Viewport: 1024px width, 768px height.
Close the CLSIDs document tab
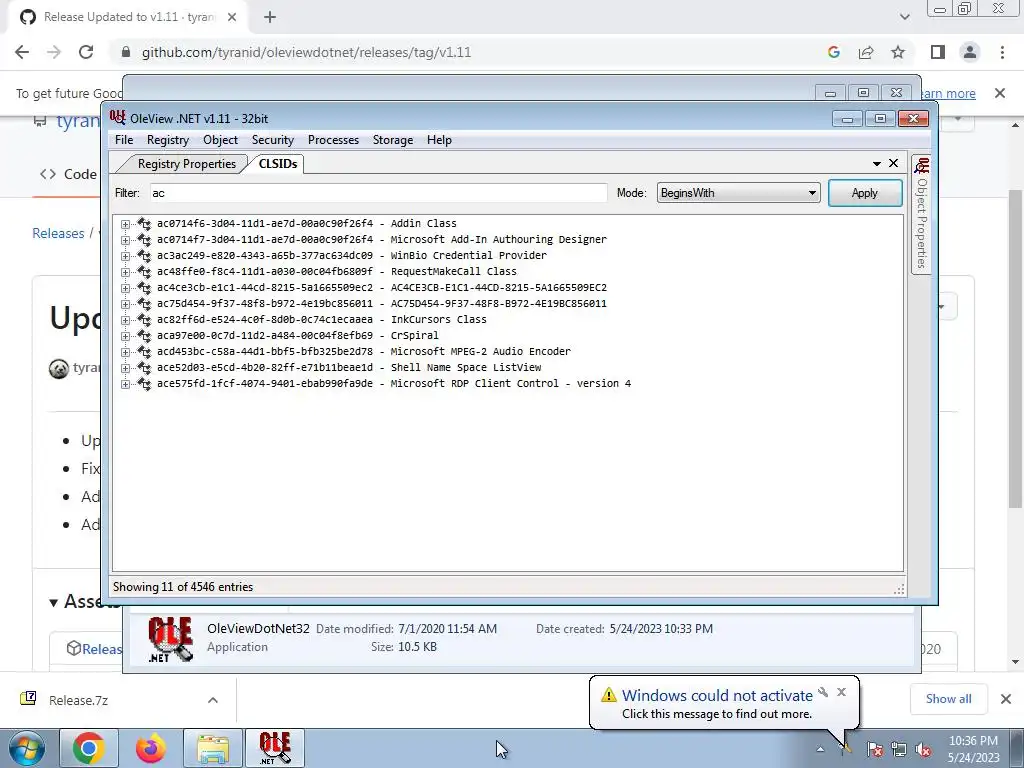(893, 163)
